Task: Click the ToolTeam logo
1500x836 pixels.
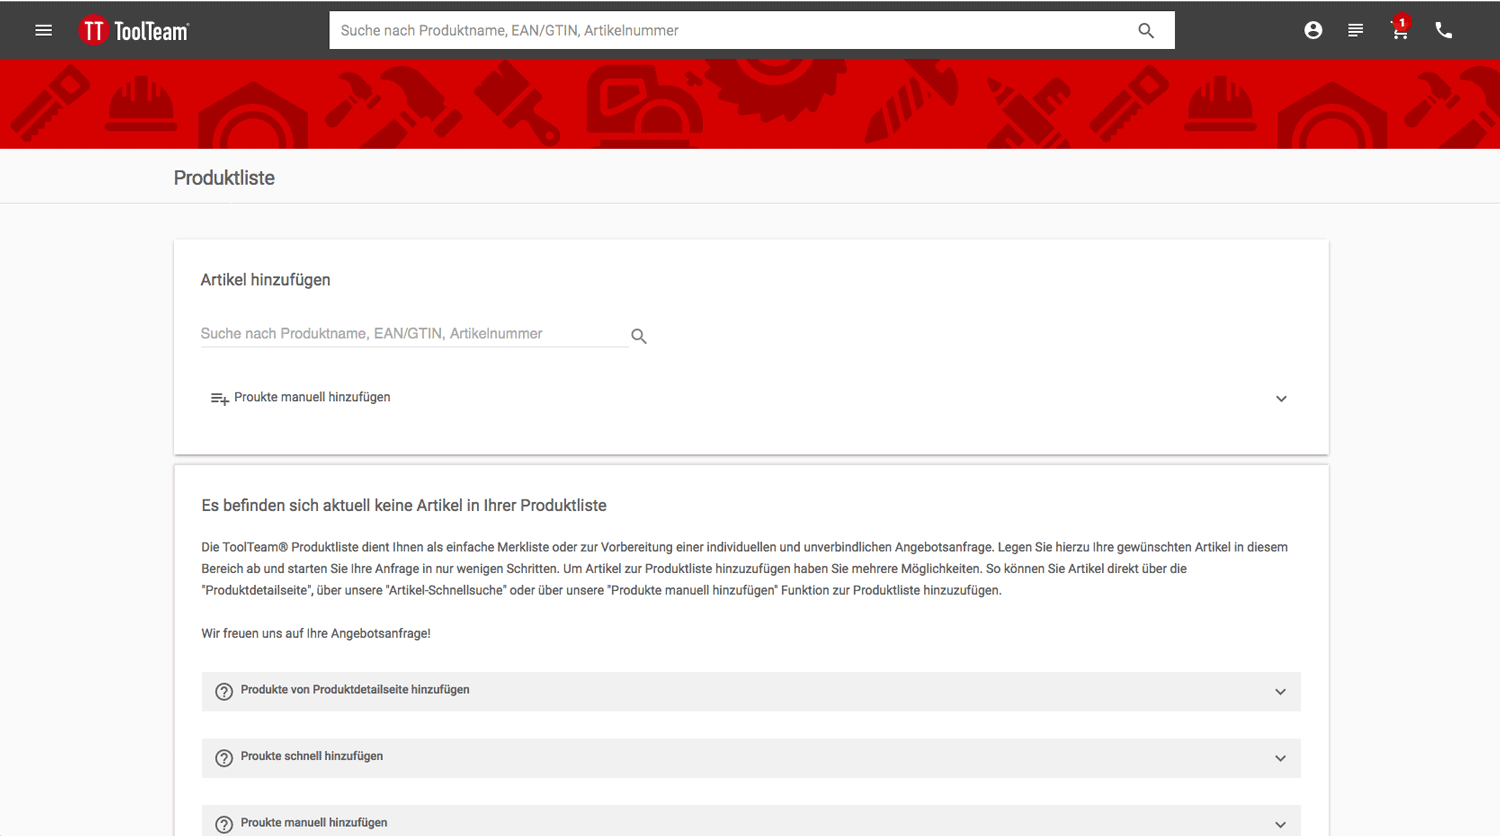Action: coord(134,31)
